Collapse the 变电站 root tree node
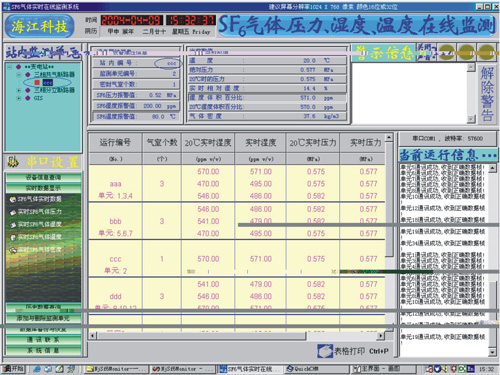 coord(10,67)
